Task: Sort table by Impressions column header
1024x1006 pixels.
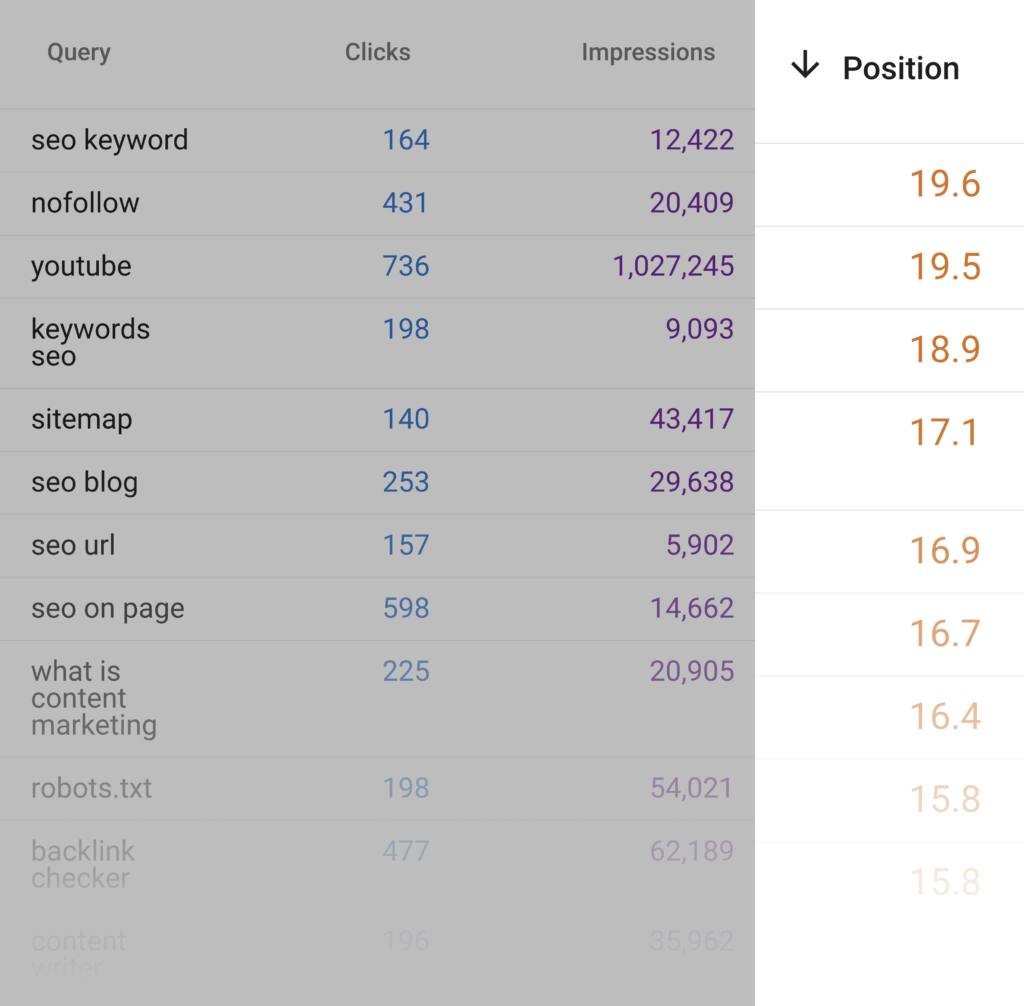Action: point(648,53)
